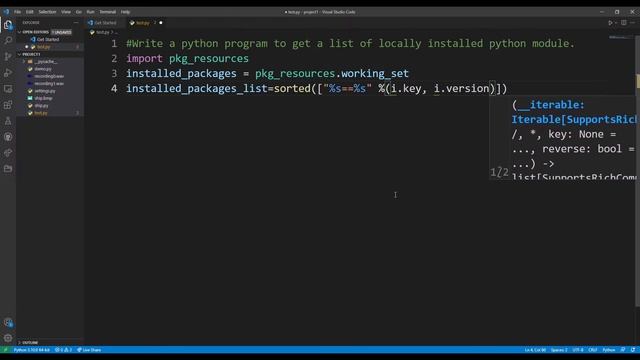The height and width of the screenshot is (360, 640).
Task: Open the Run and Debug view
Action: [x=8, y=73]
